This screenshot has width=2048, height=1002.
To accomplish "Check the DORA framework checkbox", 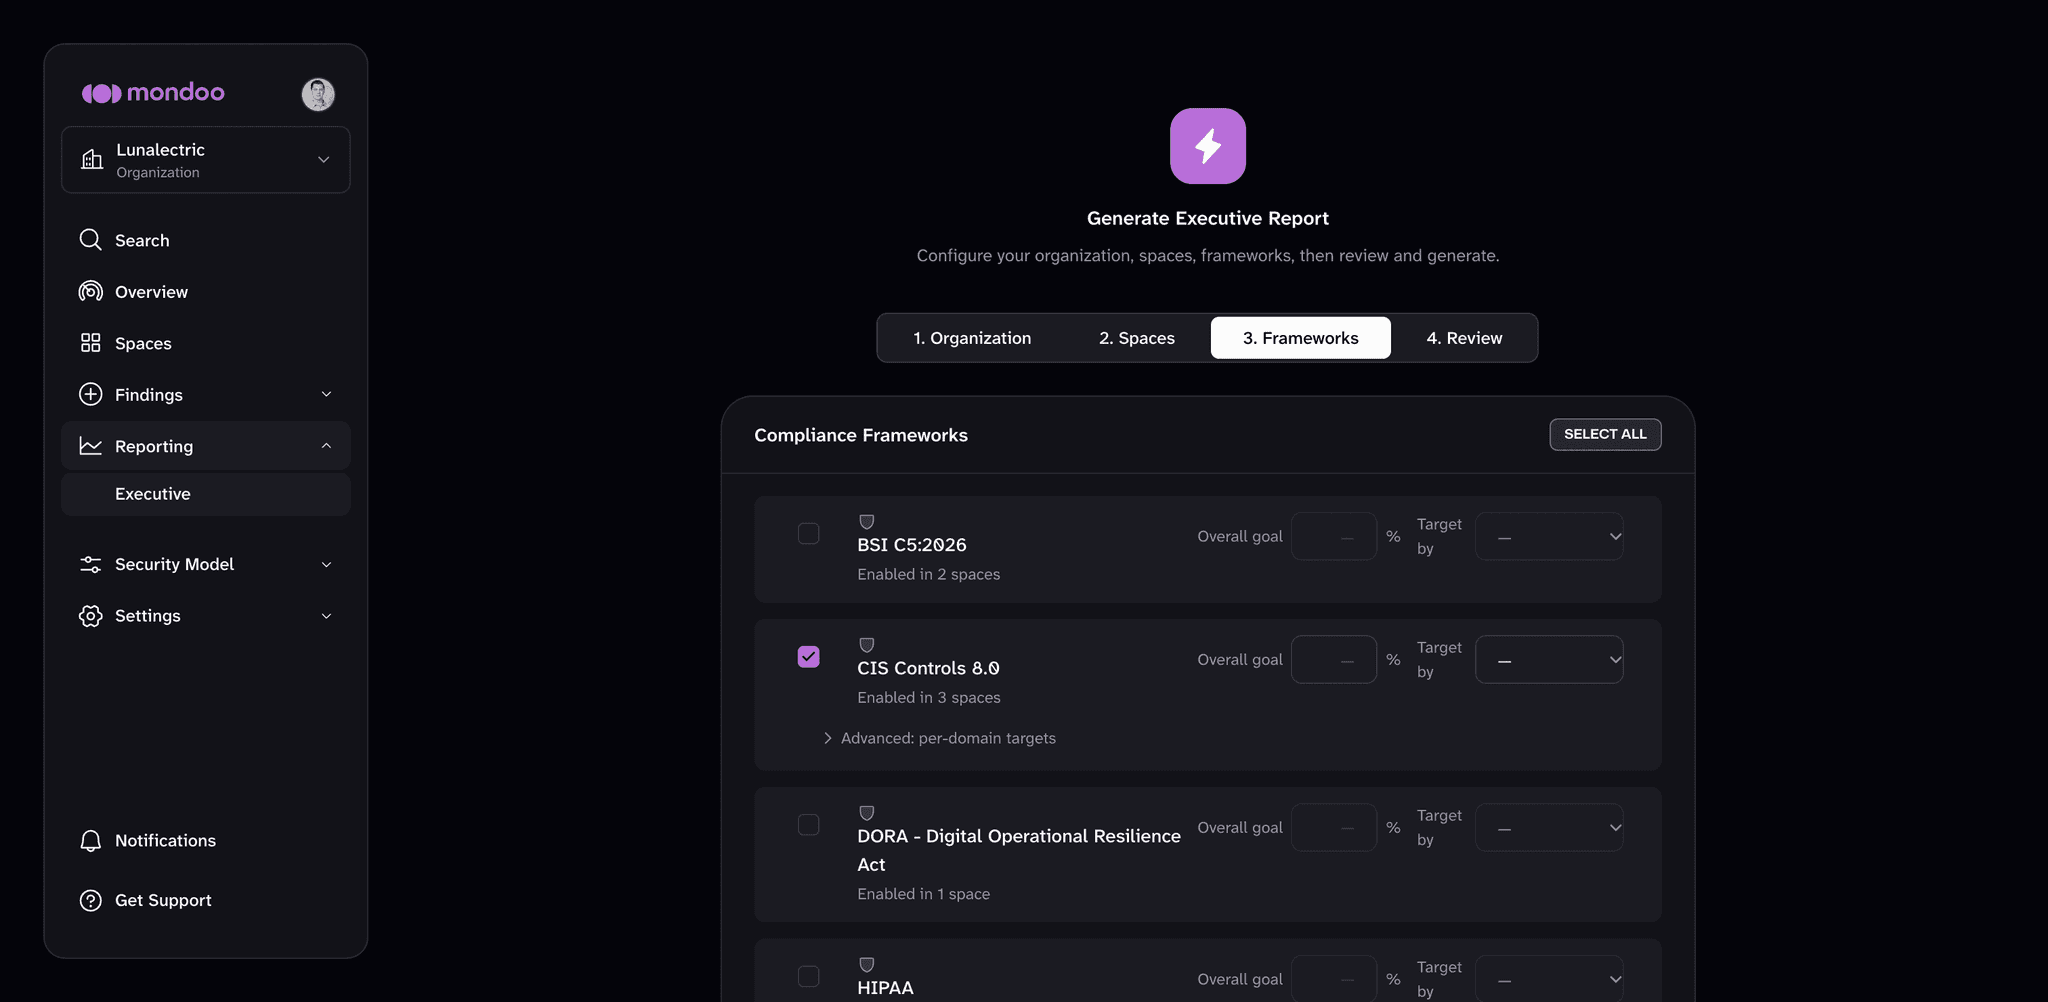I will tap(809, 825).
